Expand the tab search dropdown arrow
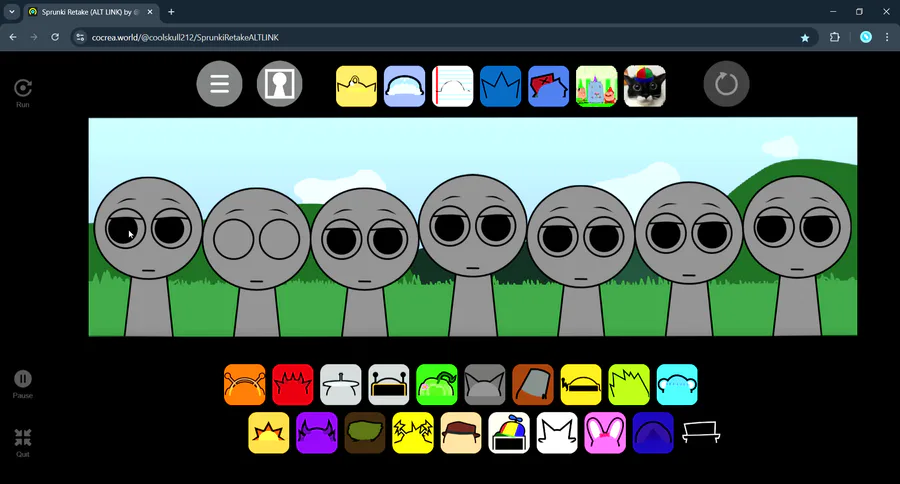This screenshot has height=484, width=900. pos(11,11)
